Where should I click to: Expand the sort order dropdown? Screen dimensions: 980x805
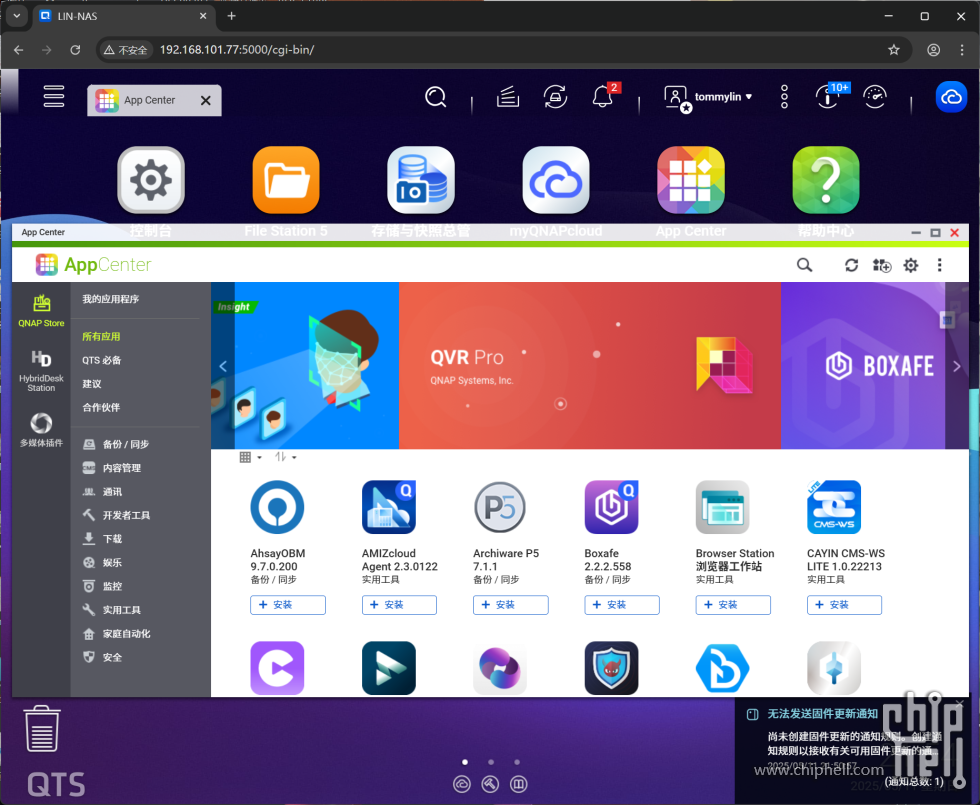[285, 458]
